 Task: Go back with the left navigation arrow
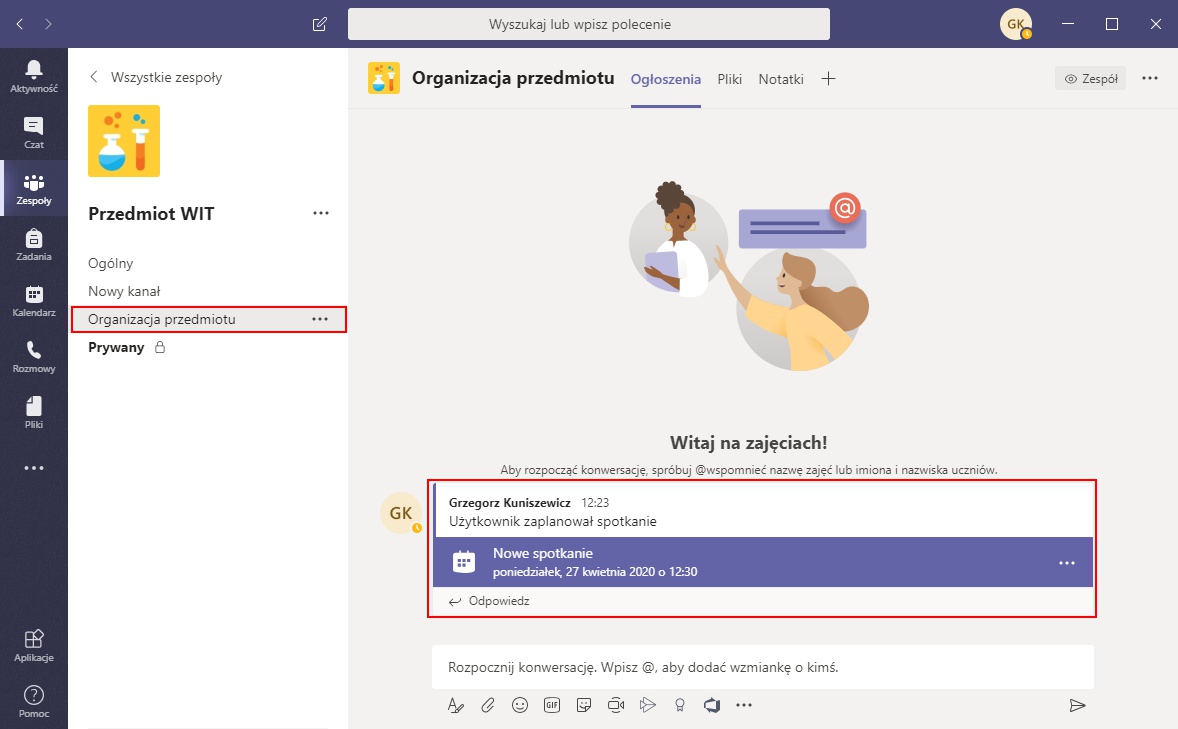pos(20,24)
